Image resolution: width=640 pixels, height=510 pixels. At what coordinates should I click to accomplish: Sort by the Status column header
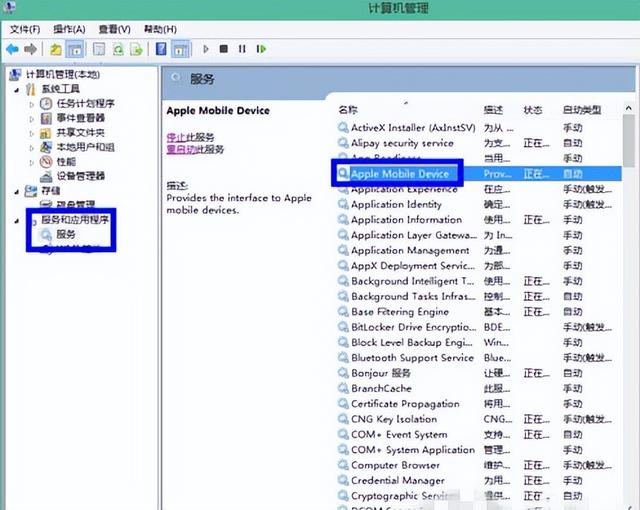pyautogui.click(x=533, y=110)
